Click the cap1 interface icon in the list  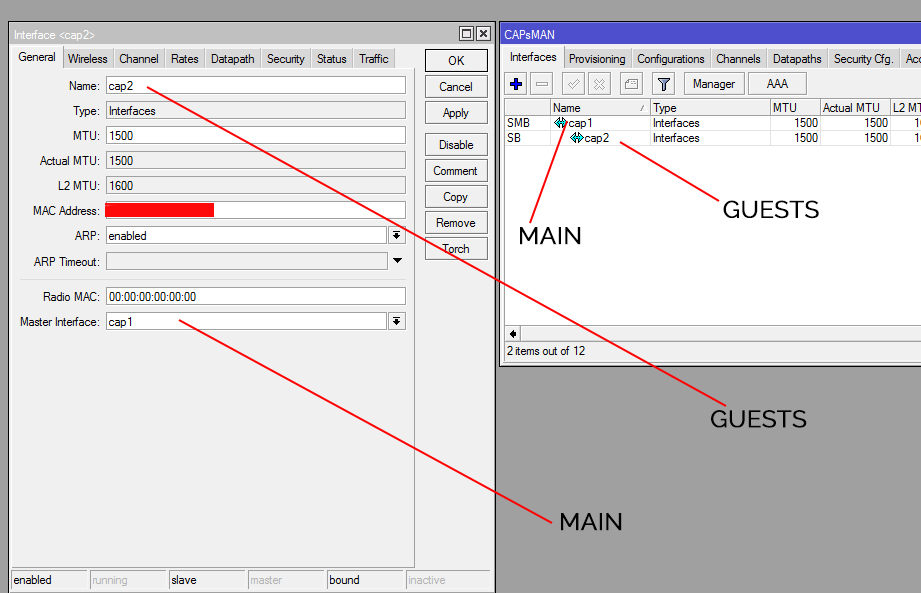(x=560, y=123)
